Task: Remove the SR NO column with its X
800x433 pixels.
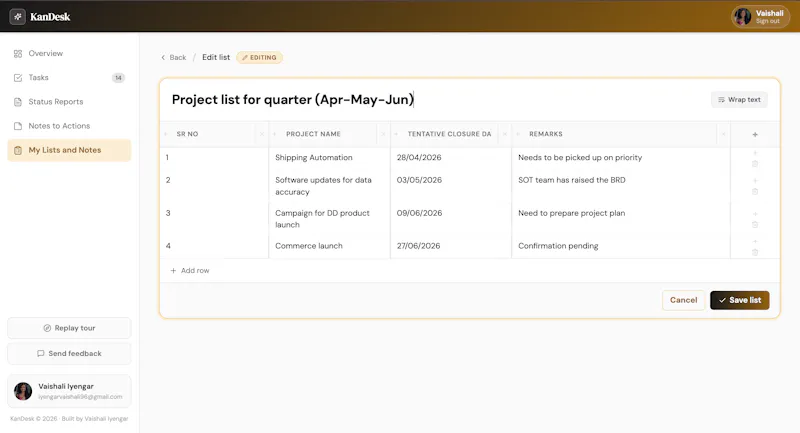Action: (x=262, y=134)
